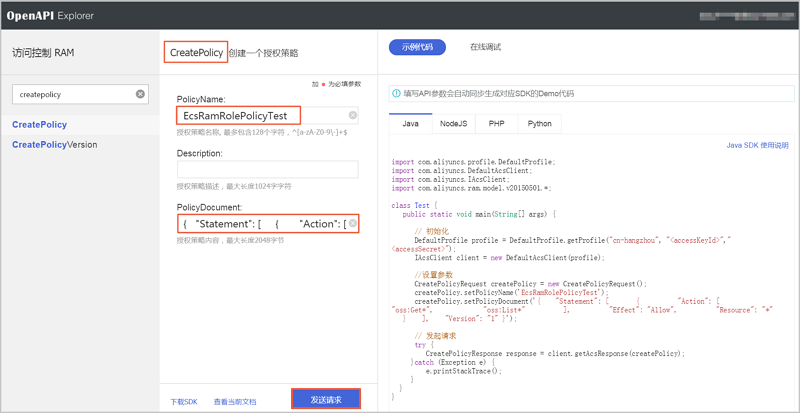Viewport: 800px width, 413px height.
Task: Focus the API search input field
Action: 72,94
